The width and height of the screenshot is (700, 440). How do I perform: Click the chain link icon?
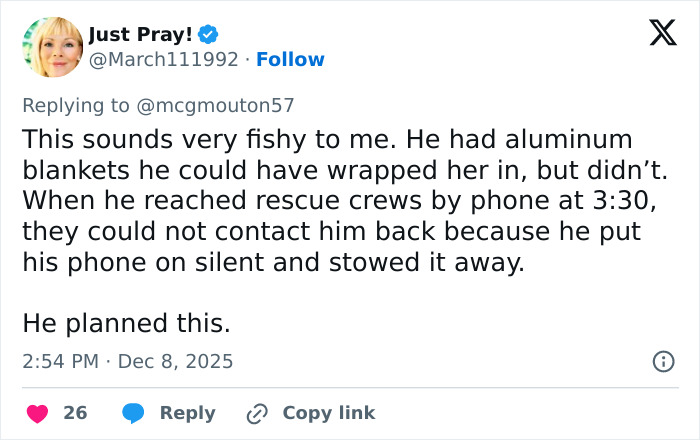(x=258, y=413)
